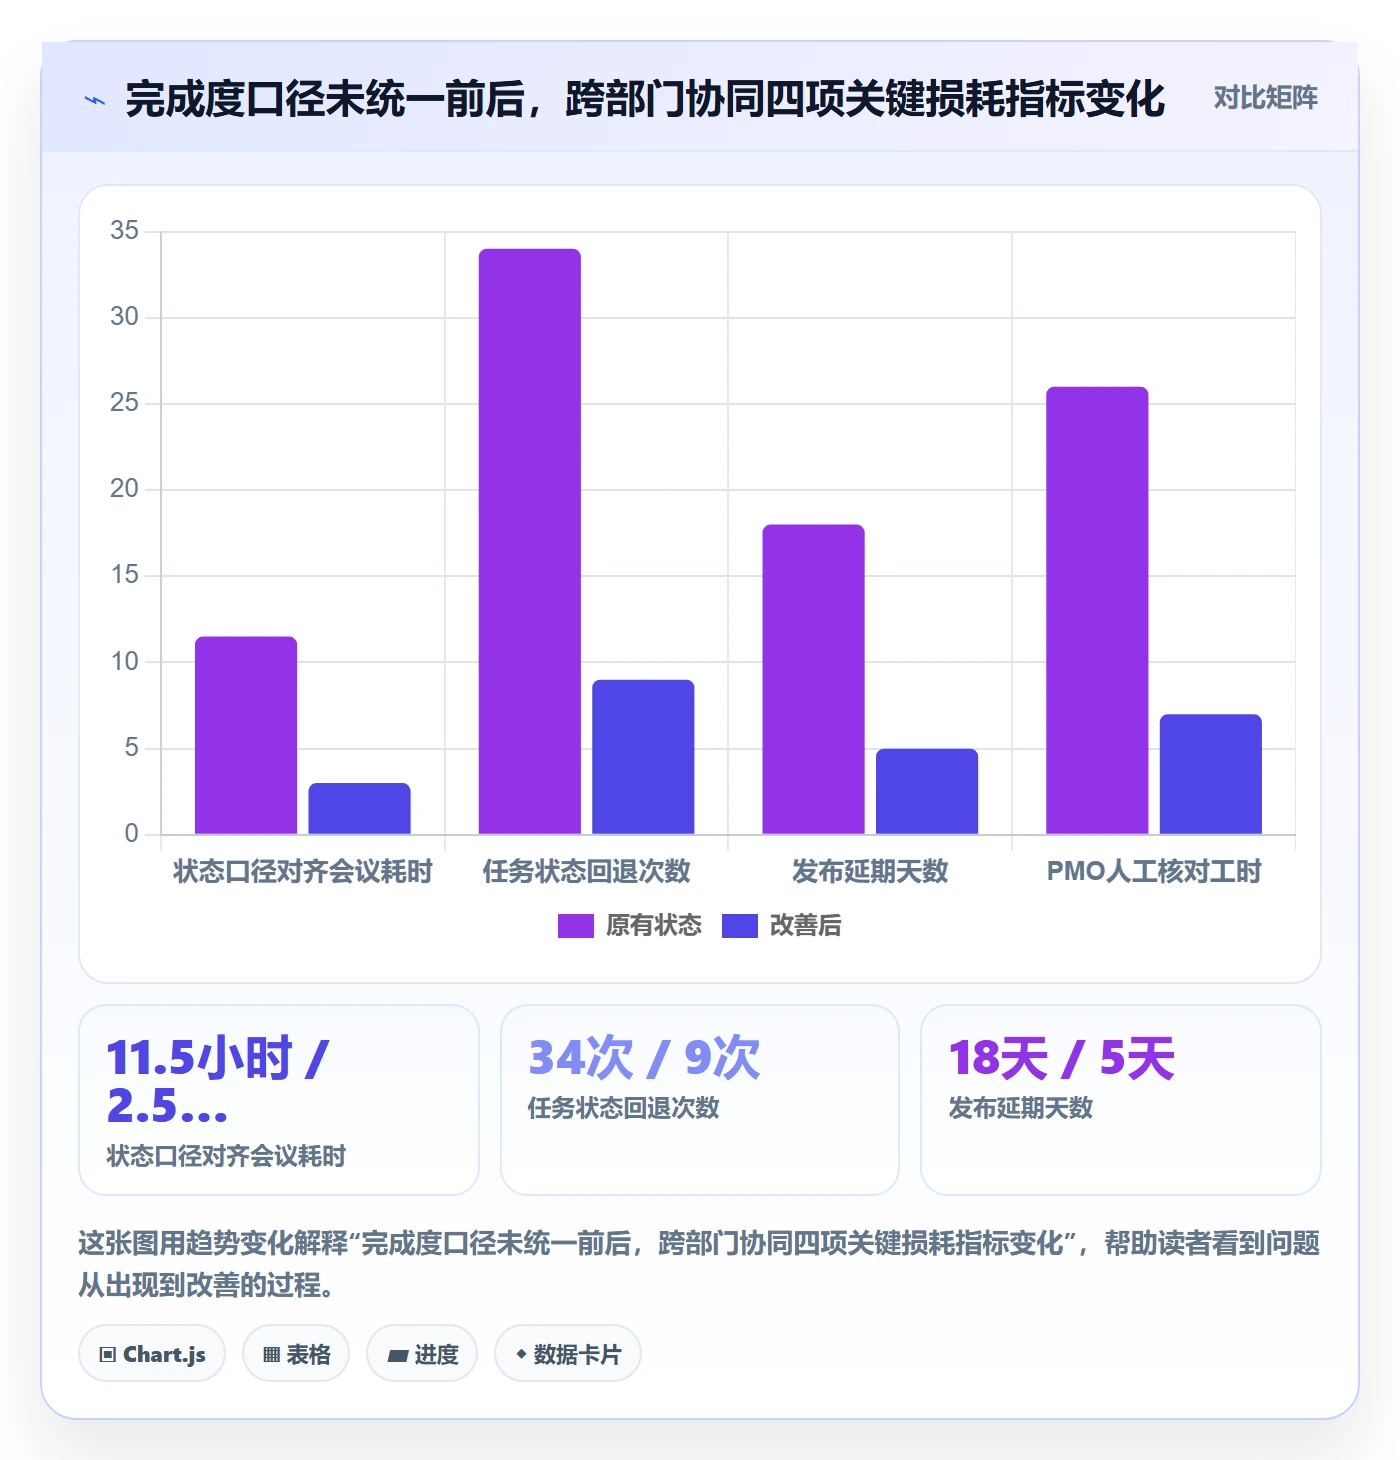This screenshot has height=1460, width=1400.
Task: Click the 11.5小时 / 2.5… card value
Action: 218,1081
